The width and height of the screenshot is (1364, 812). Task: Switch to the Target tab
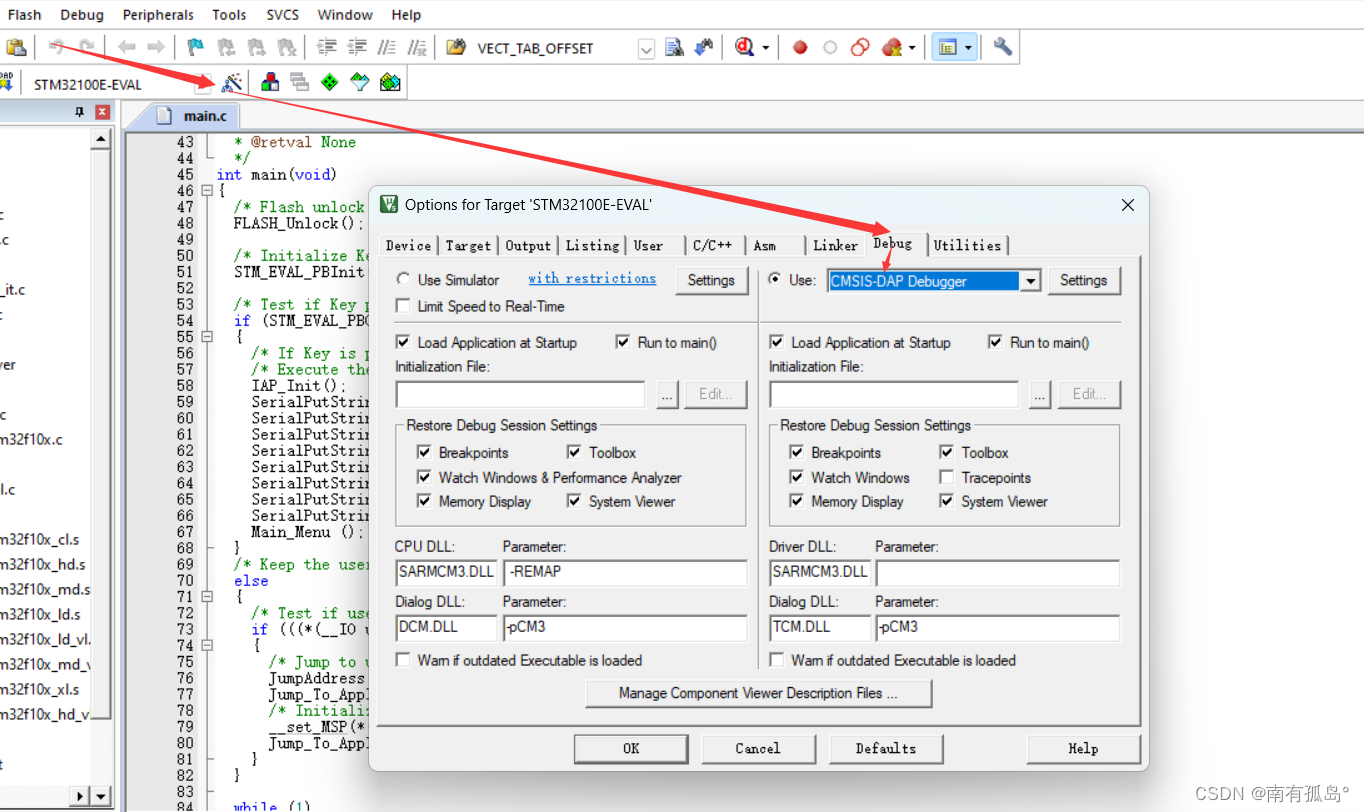(468, 245)
